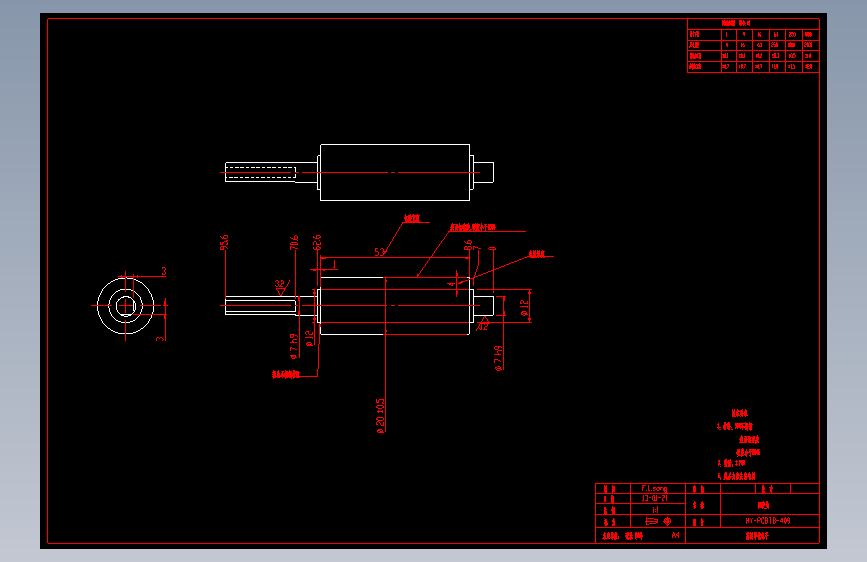Image resolution: width=867 pixels, height=562 pixels.
Task: Click the 1:1 scale value cell
Action: coord(656,510)
